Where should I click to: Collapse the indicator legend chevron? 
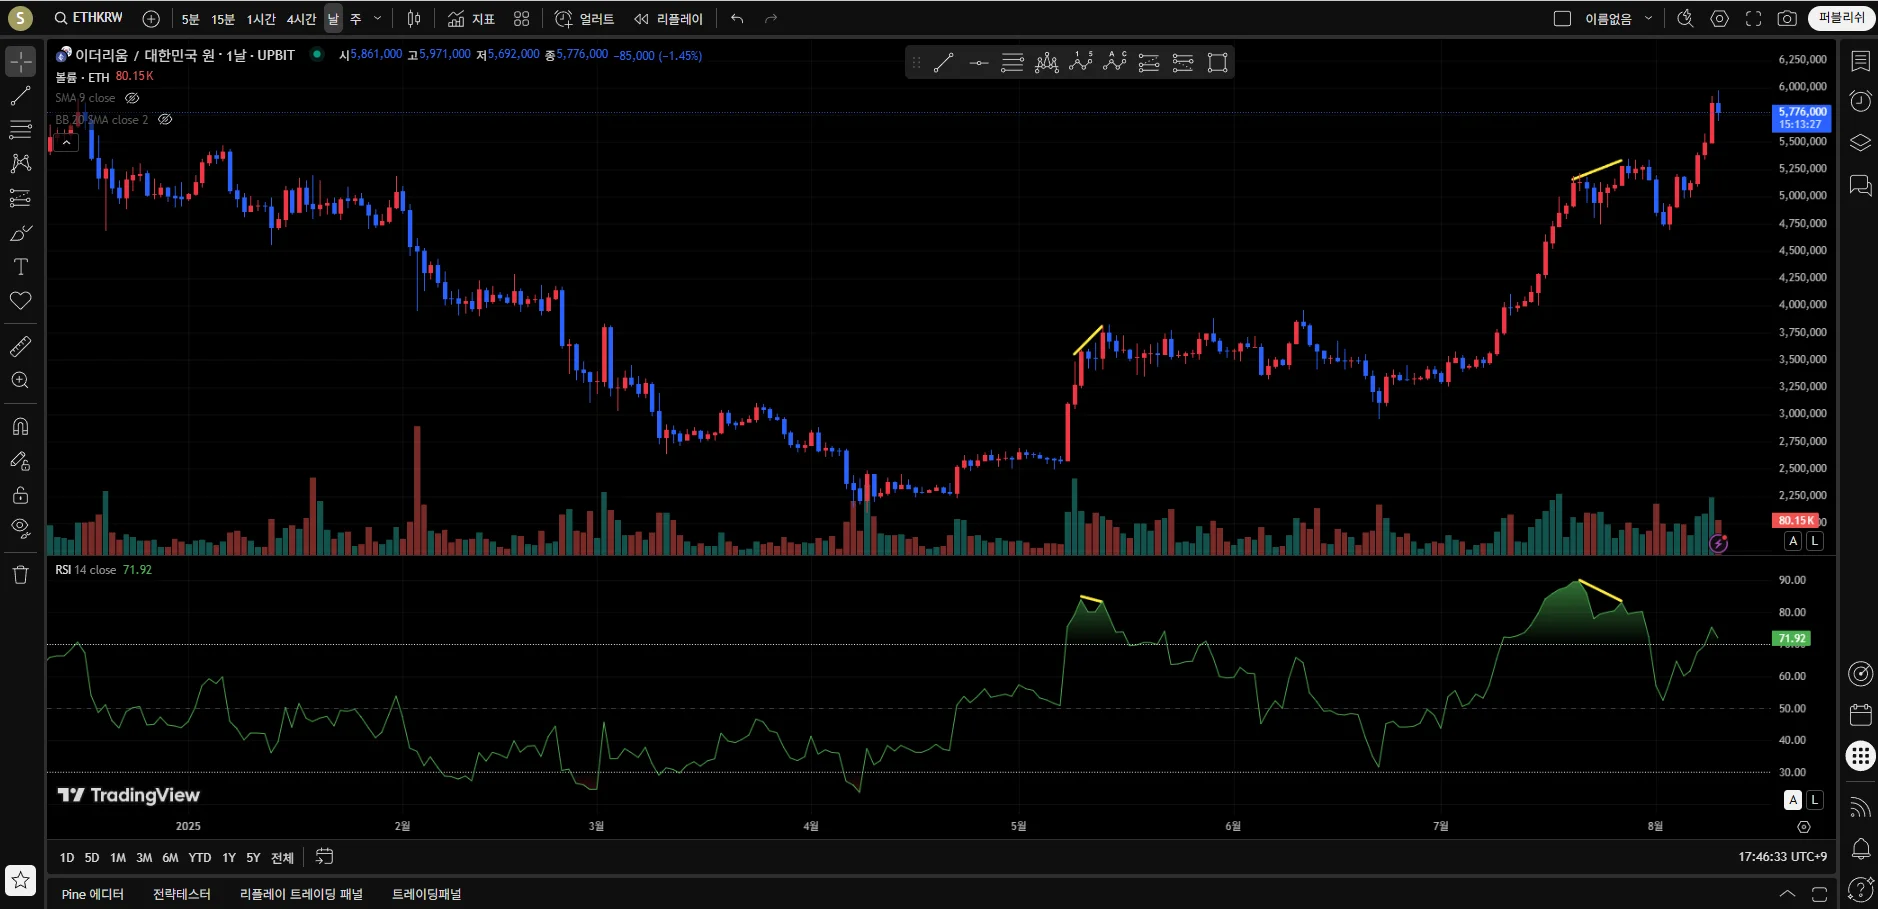[x=66, y=143]
